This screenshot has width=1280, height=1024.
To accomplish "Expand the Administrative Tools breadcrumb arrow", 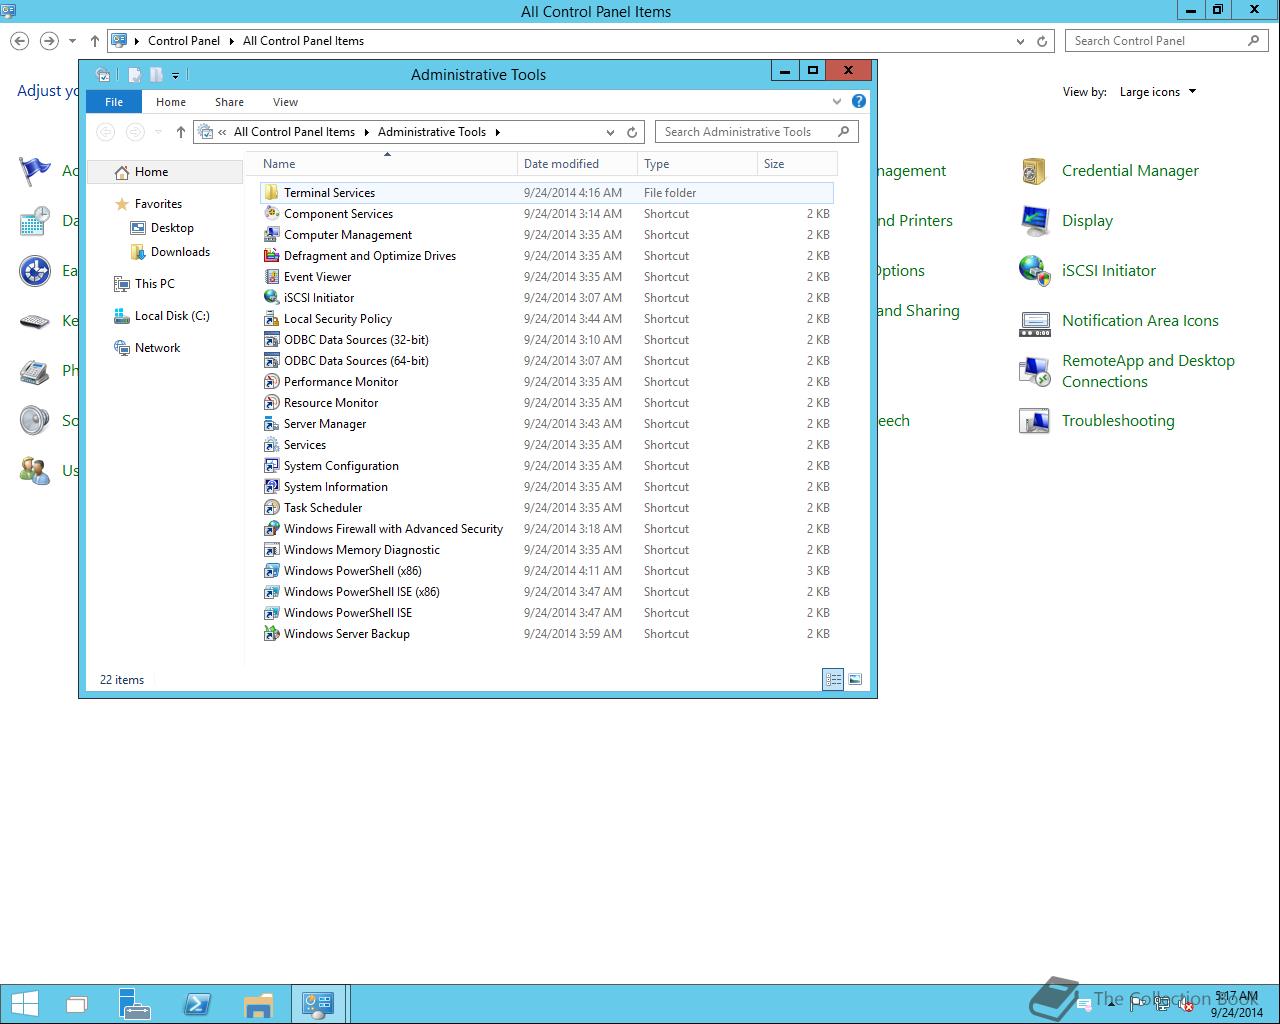I will [x=497, y=132].
